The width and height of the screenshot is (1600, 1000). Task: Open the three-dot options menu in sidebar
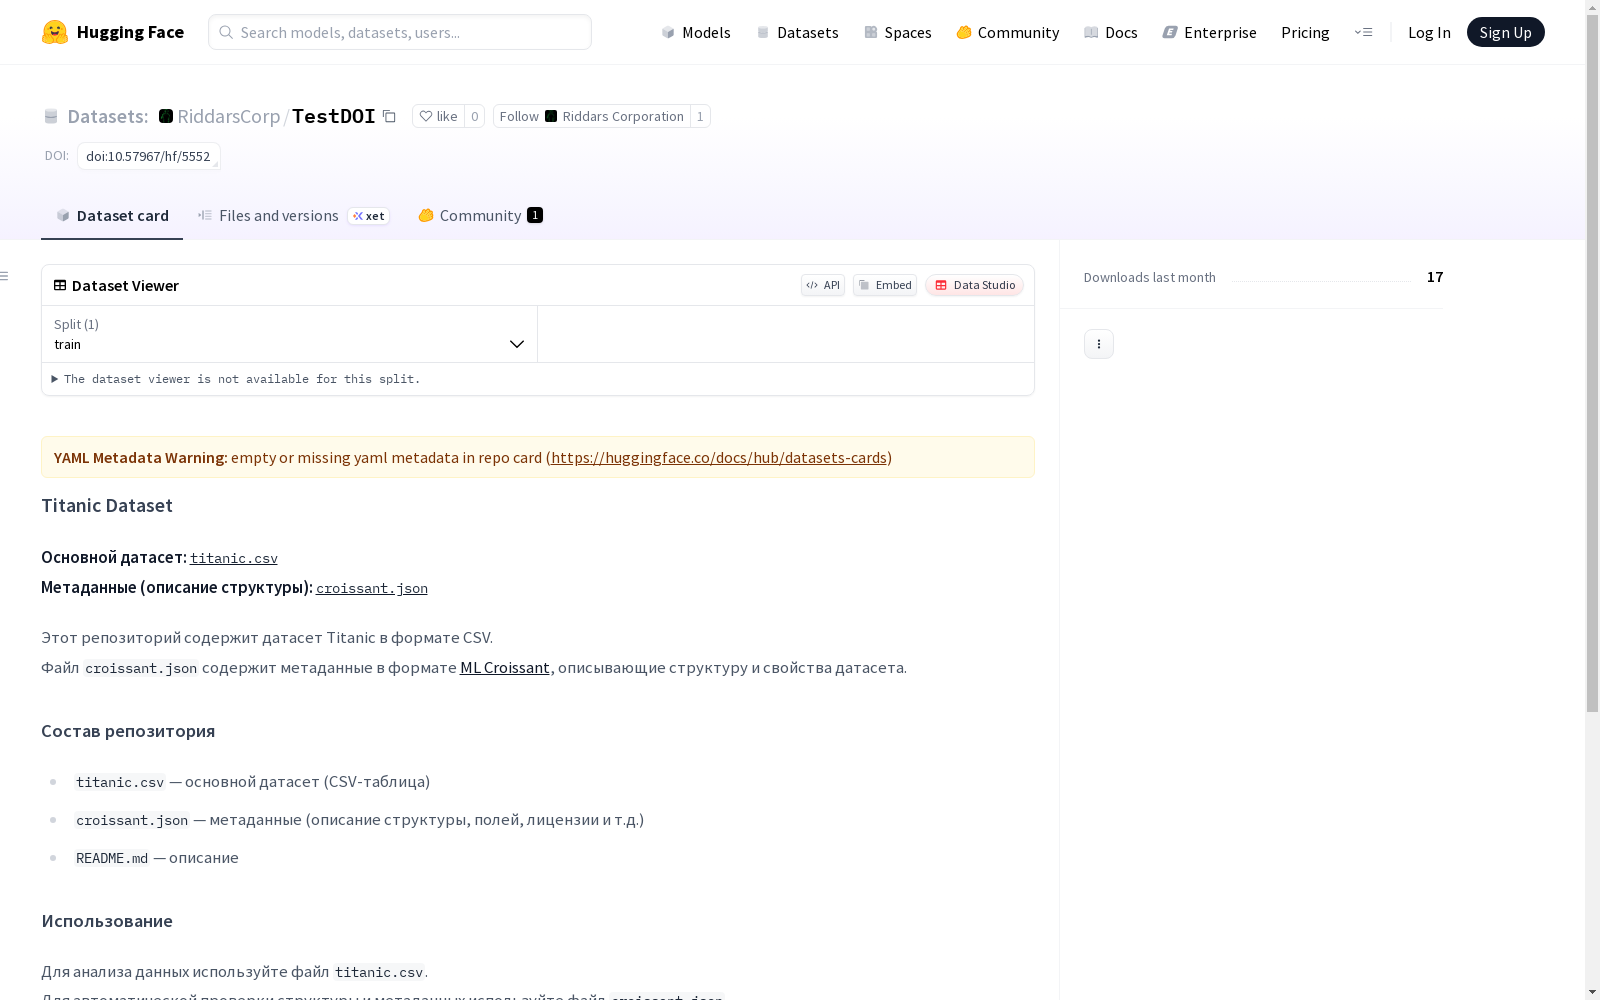tap(1099, 344)
